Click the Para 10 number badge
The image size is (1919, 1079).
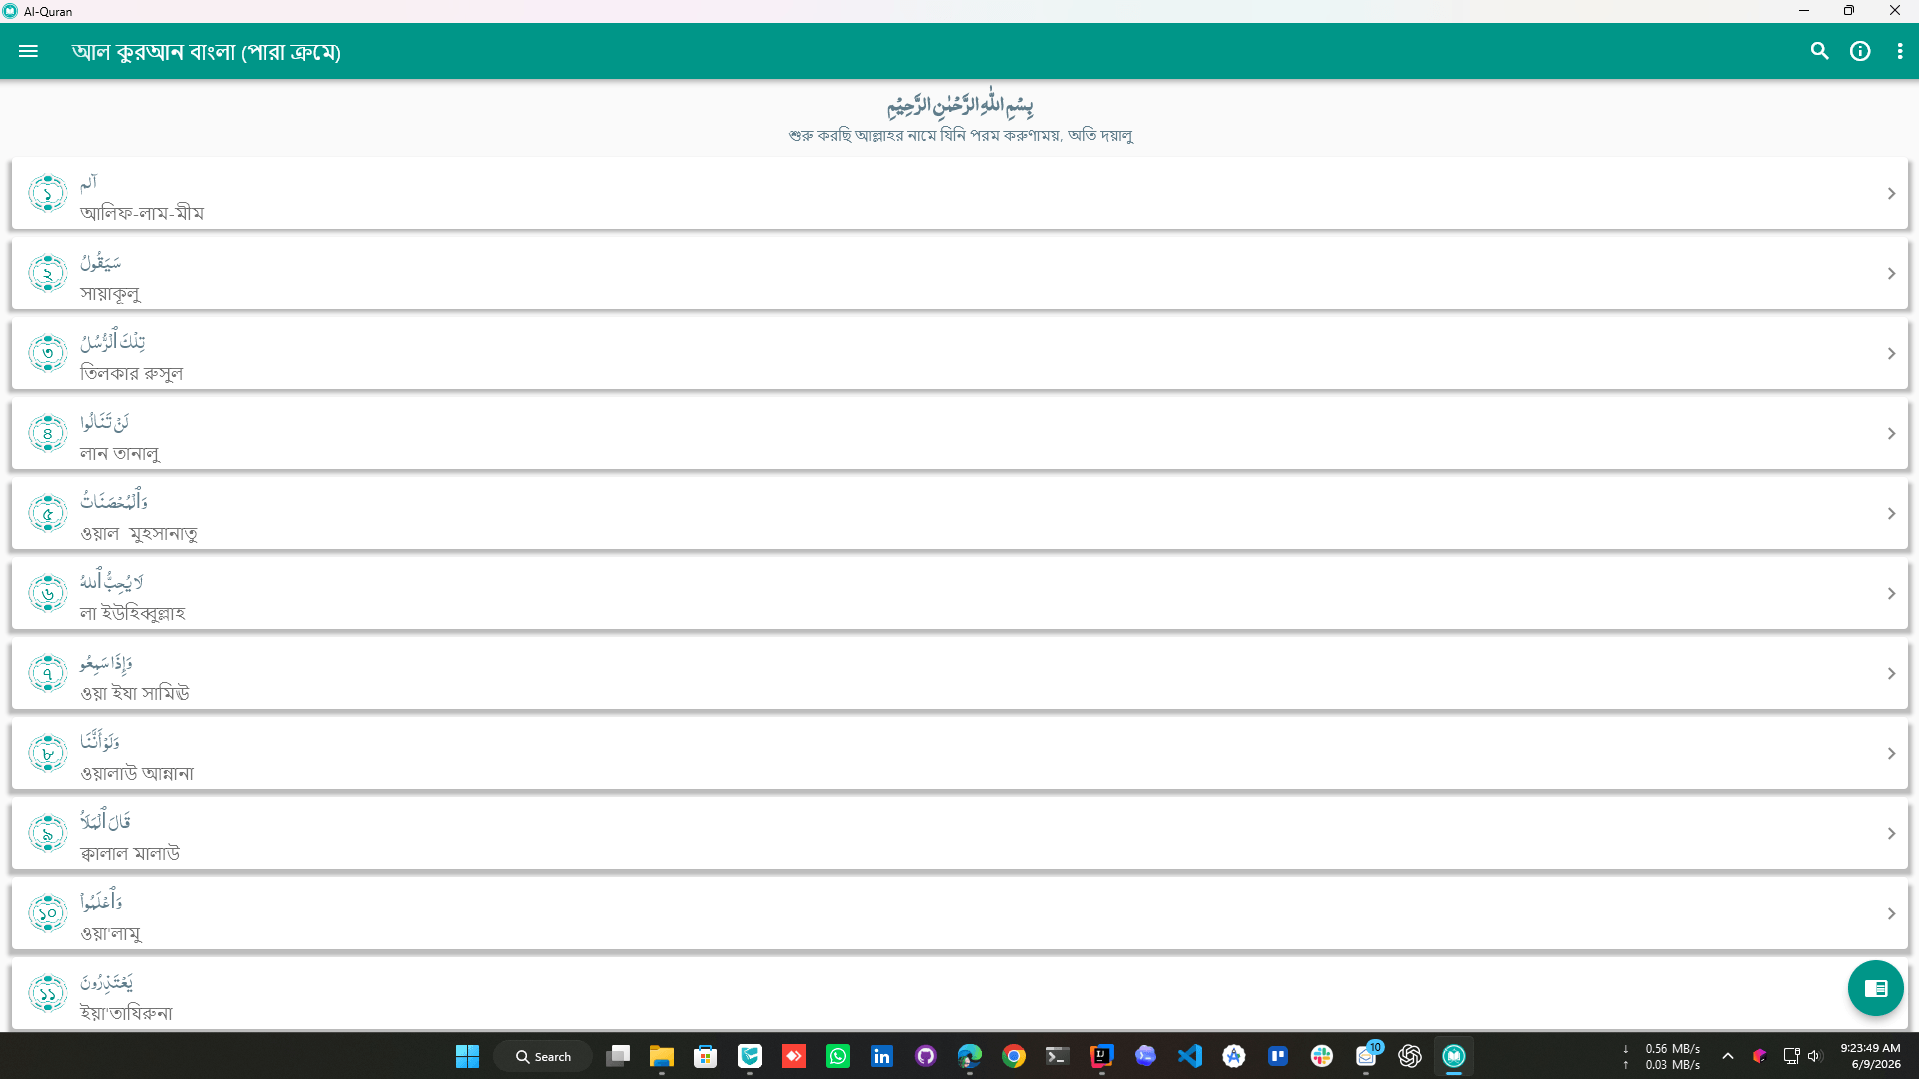pyautogui.click(x=47, y=913)
